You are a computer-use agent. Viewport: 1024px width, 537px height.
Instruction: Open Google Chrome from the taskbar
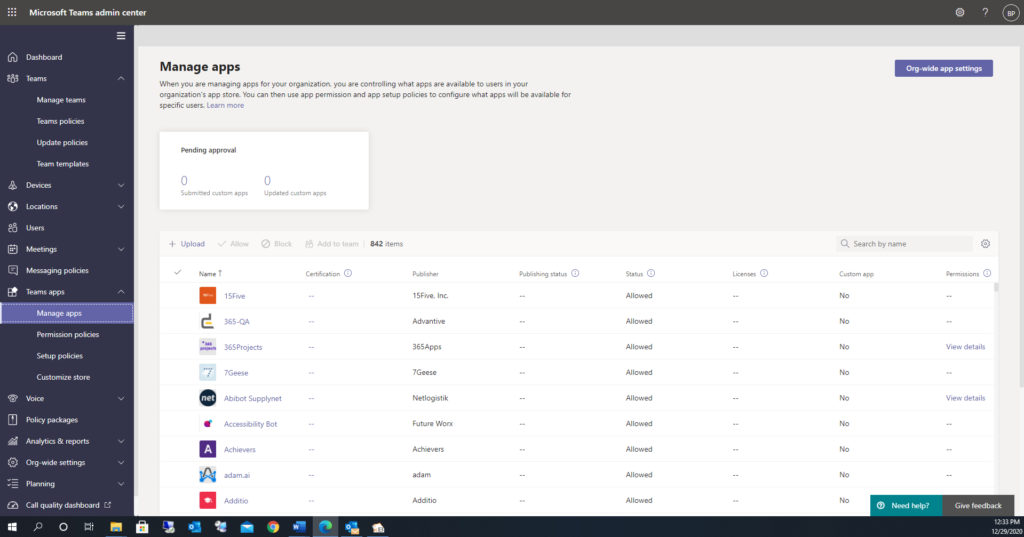tap(273, 527)
